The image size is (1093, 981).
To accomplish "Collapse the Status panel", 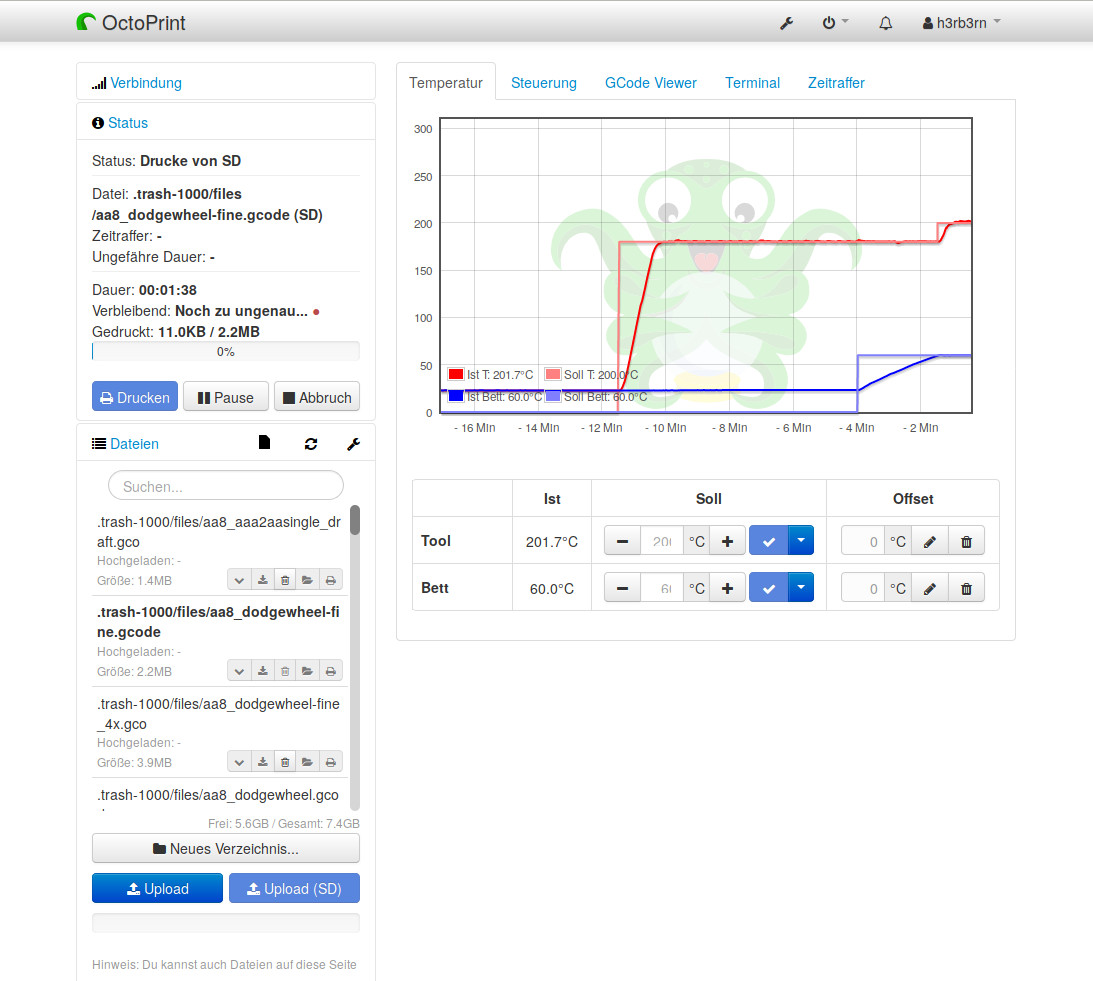I will click(x=128, y=123).
